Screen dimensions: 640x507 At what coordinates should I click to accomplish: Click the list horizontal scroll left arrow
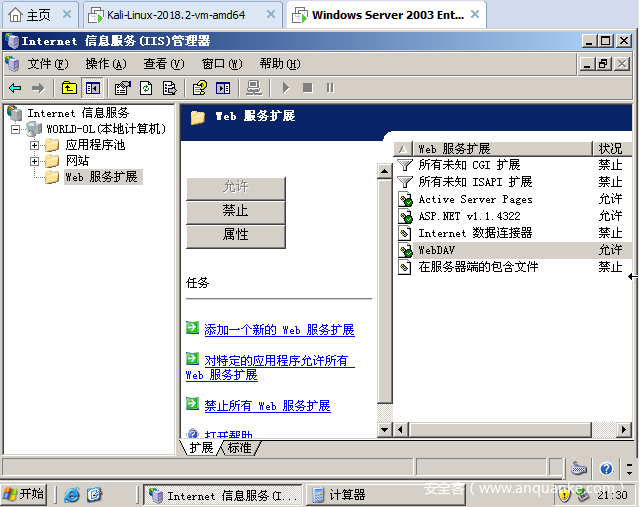(400, 429)
